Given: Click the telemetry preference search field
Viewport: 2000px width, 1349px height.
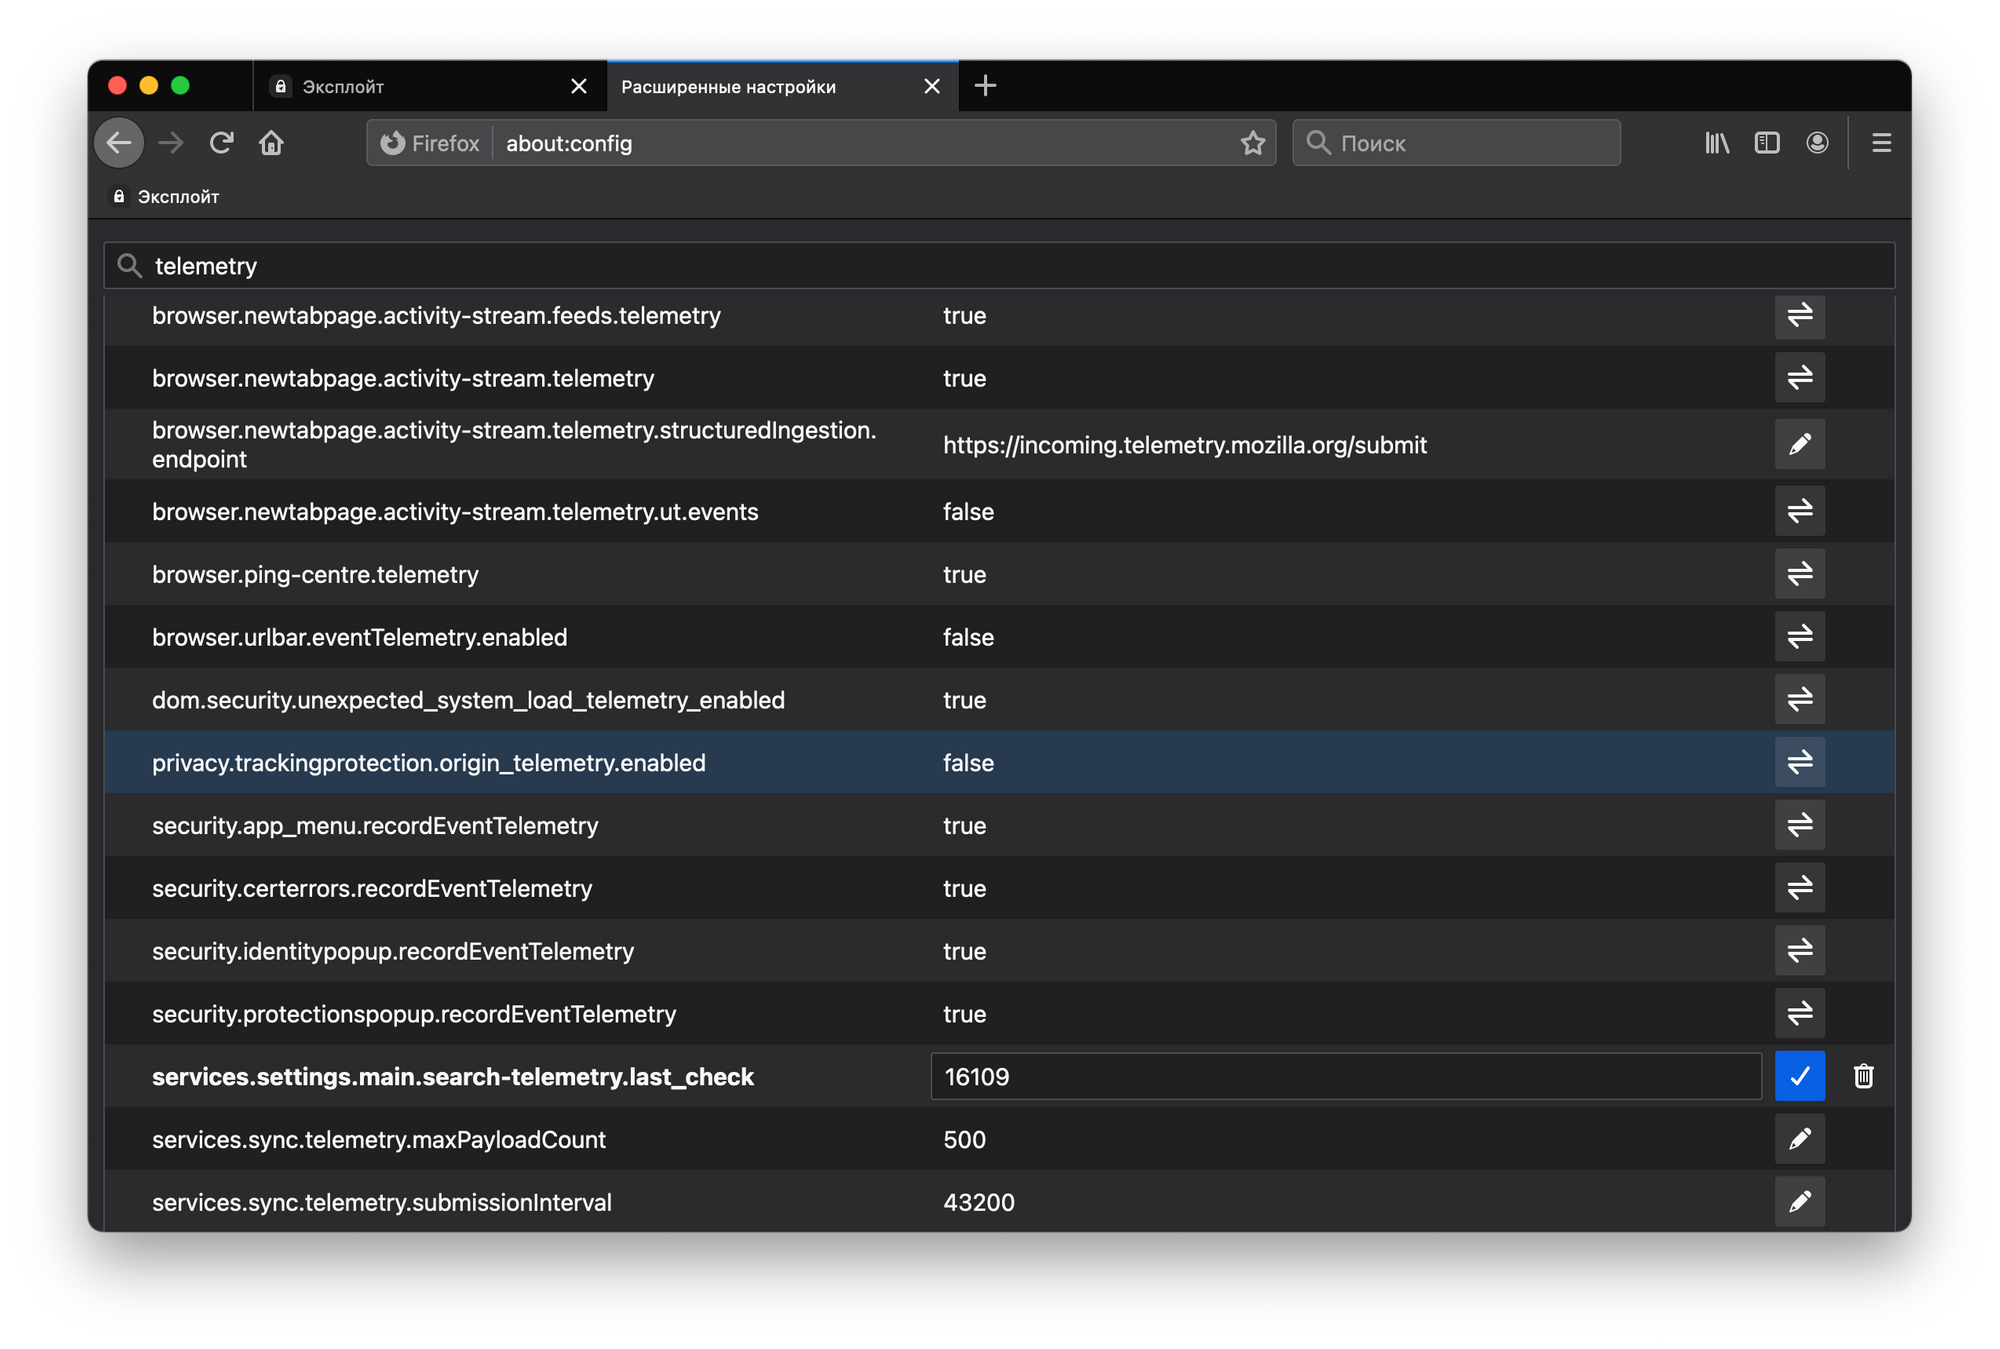Looking at the screenshot, I should tap(1000, 266).
